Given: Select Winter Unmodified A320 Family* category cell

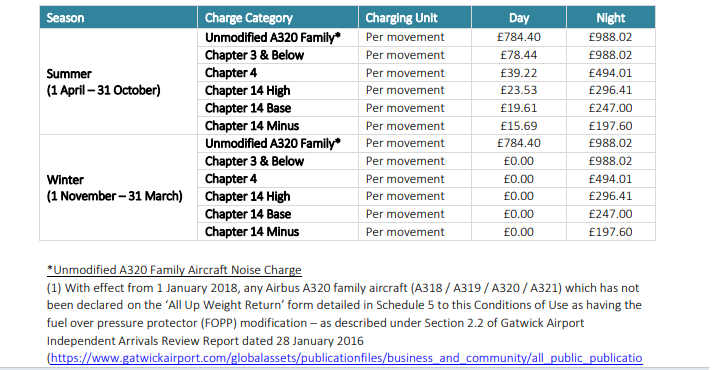Looking at the screenshot, I should (278, 143).
